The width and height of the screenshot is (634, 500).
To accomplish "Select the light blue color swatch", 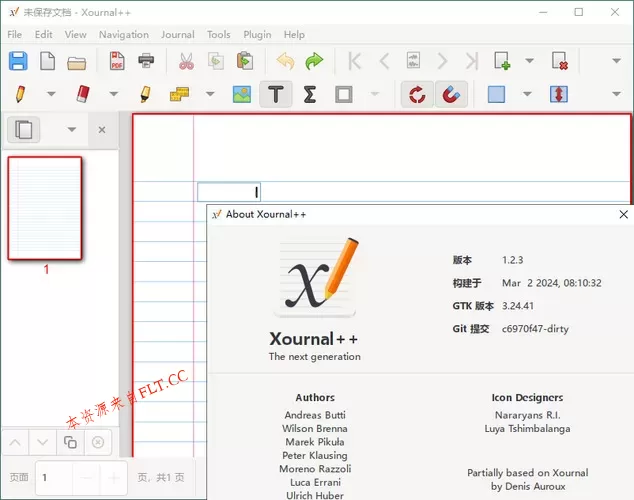I will pyautogui.click(x=496, y=94).
